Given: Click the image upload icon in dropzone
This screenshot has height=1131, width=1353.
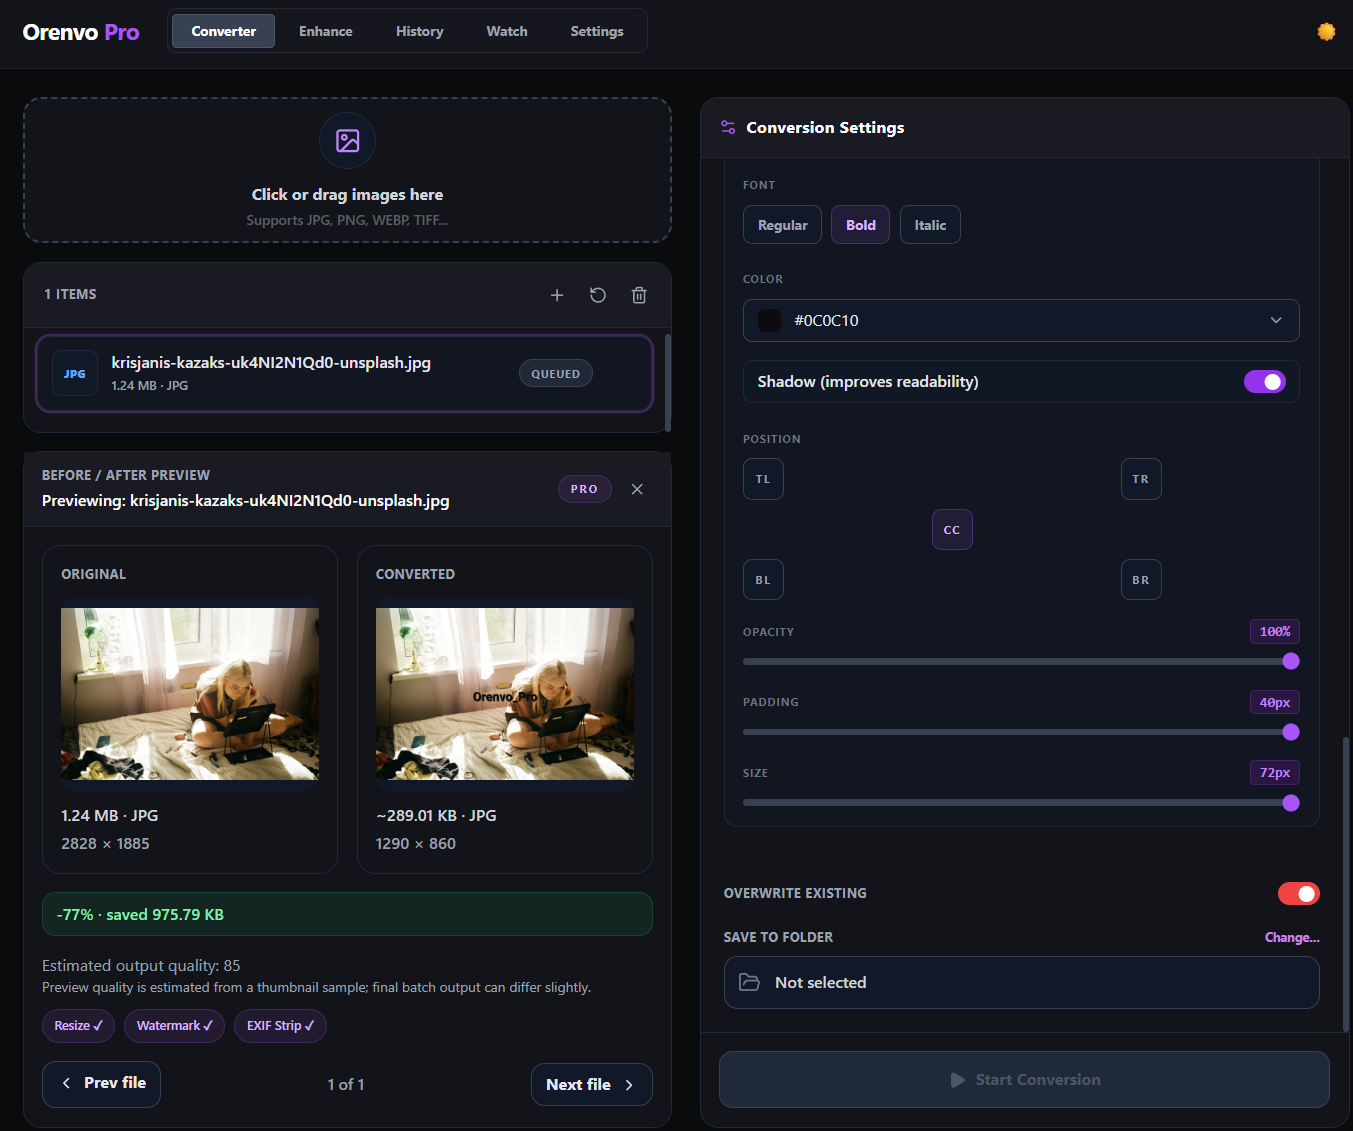Looking at the screenshot, I should 347,141.
